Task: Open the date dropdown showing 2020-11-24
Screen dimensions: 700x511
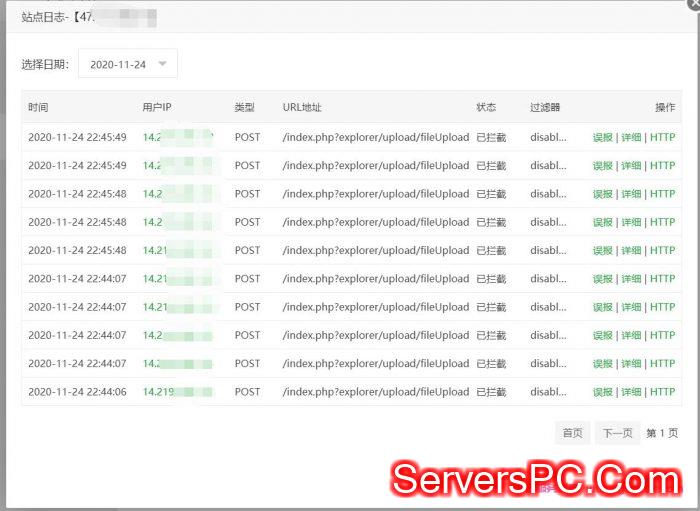Action: click(x=127, y=64)
